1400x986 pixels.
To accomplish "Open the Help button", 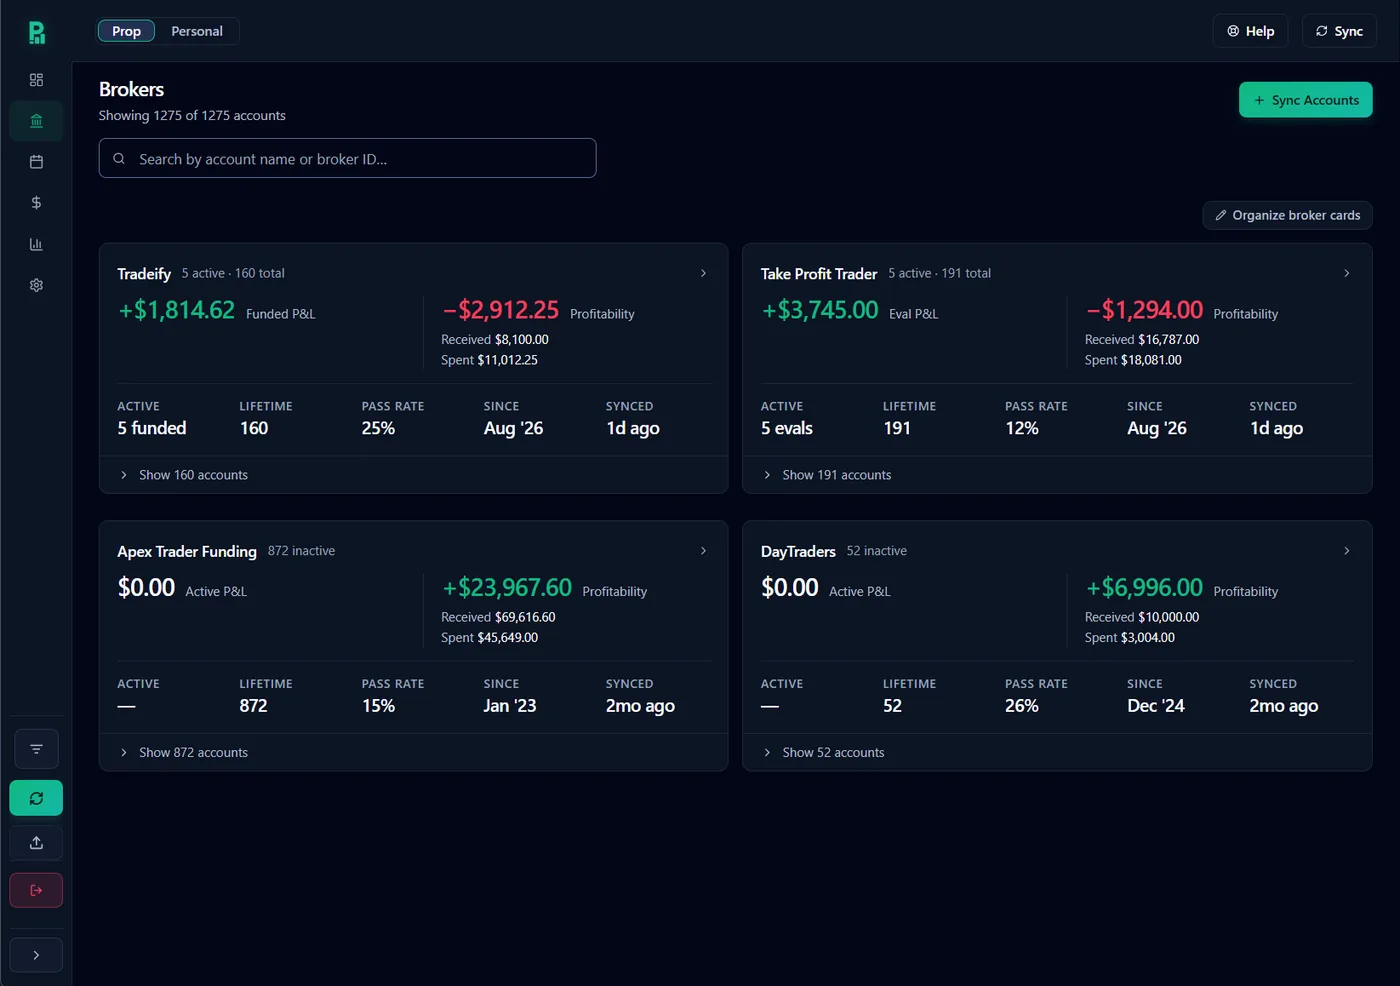I will [x=1251, y=31].
